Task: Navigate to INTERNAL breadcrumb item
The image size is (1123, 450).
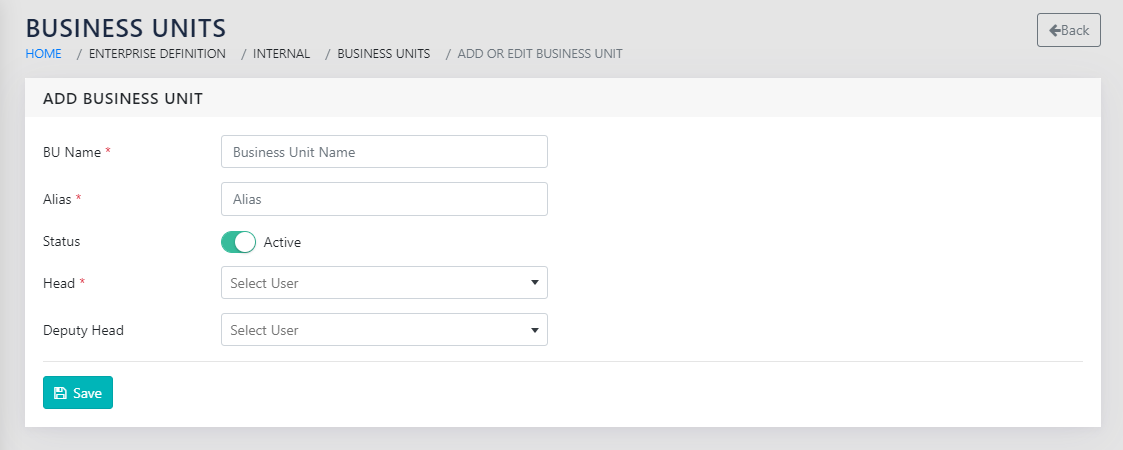Action: pyautogui.click(x=281, y=54)
